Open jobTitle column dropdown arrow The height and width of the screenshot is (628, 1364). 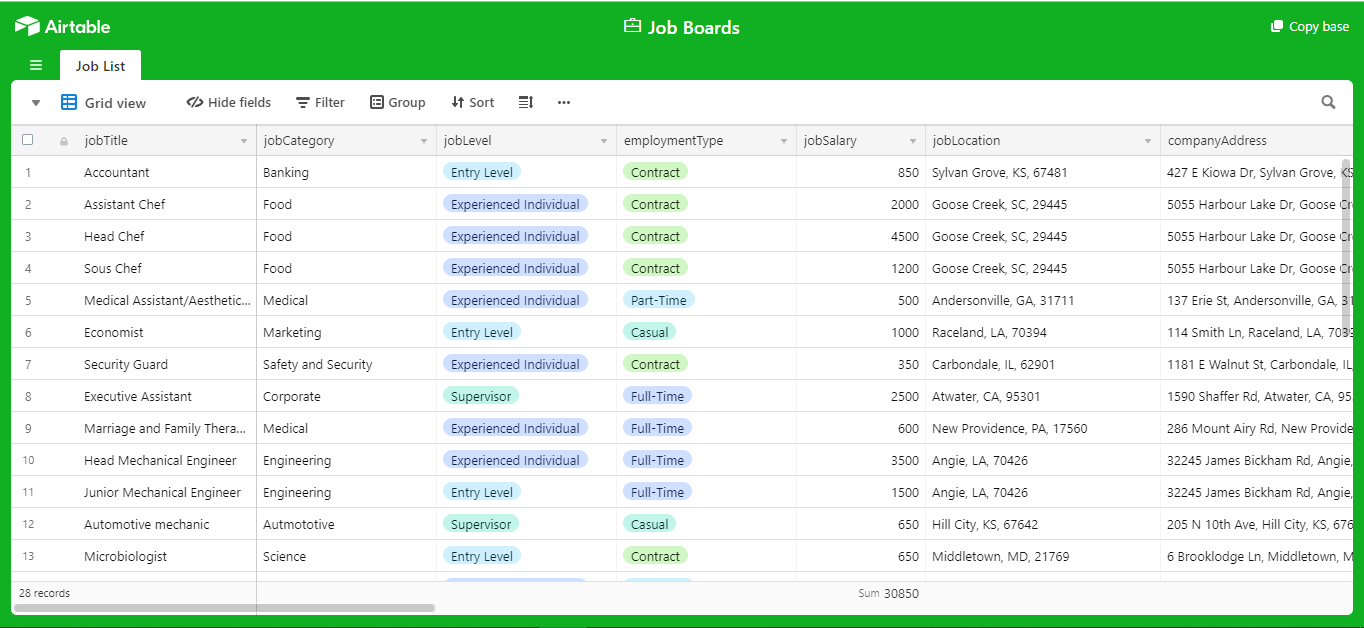244,141
